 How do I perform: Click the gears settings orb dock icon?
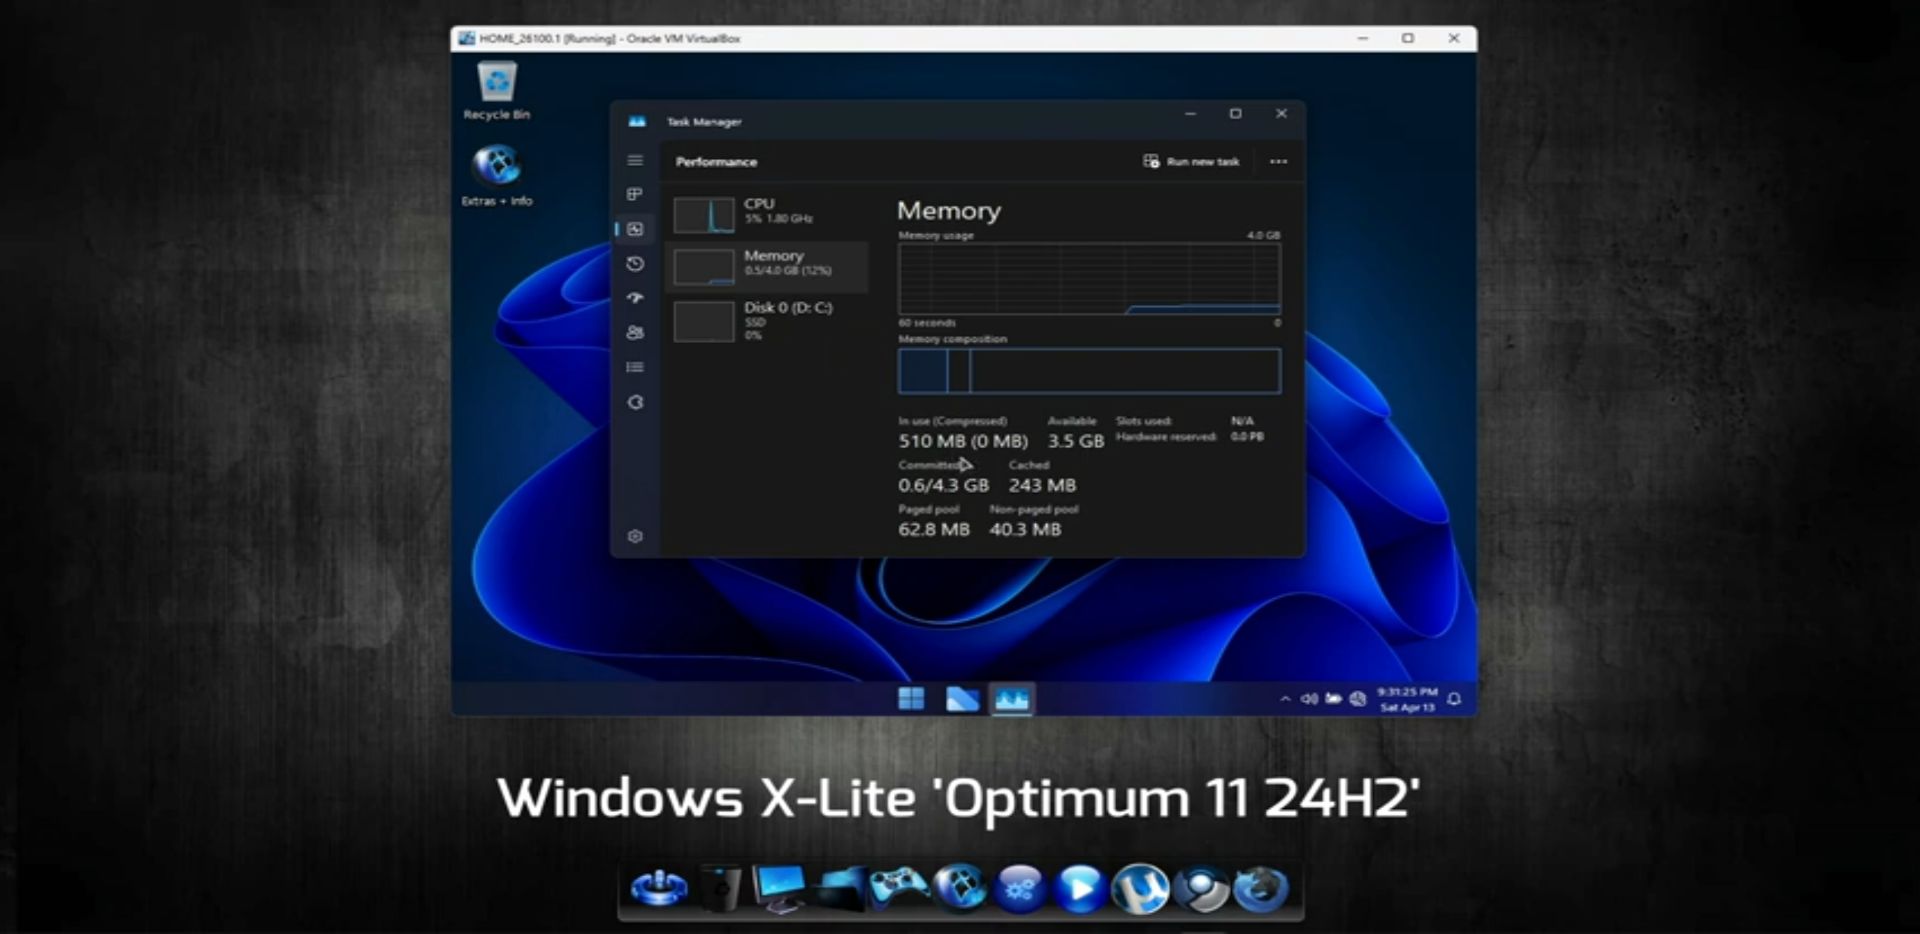pyautogui.click(x=1020, y=888)
